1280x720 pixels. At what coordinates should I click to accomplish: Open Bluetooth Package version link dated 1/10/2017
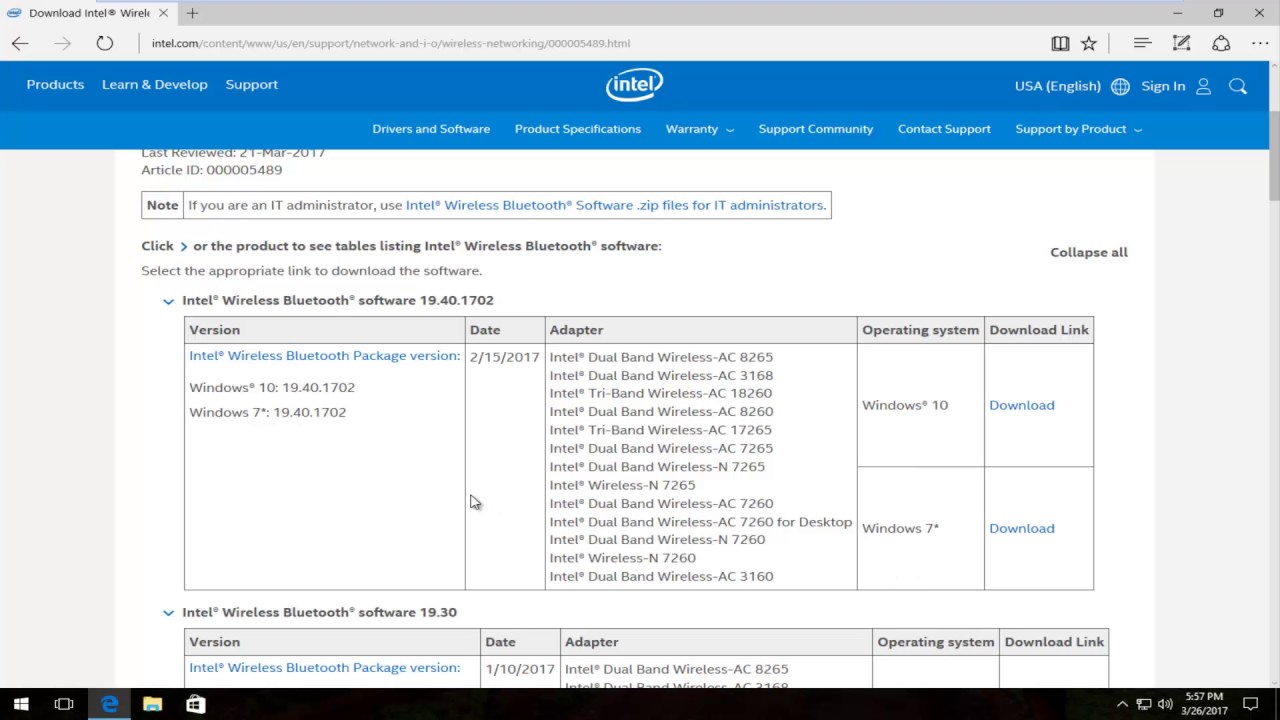click(324, 668)
